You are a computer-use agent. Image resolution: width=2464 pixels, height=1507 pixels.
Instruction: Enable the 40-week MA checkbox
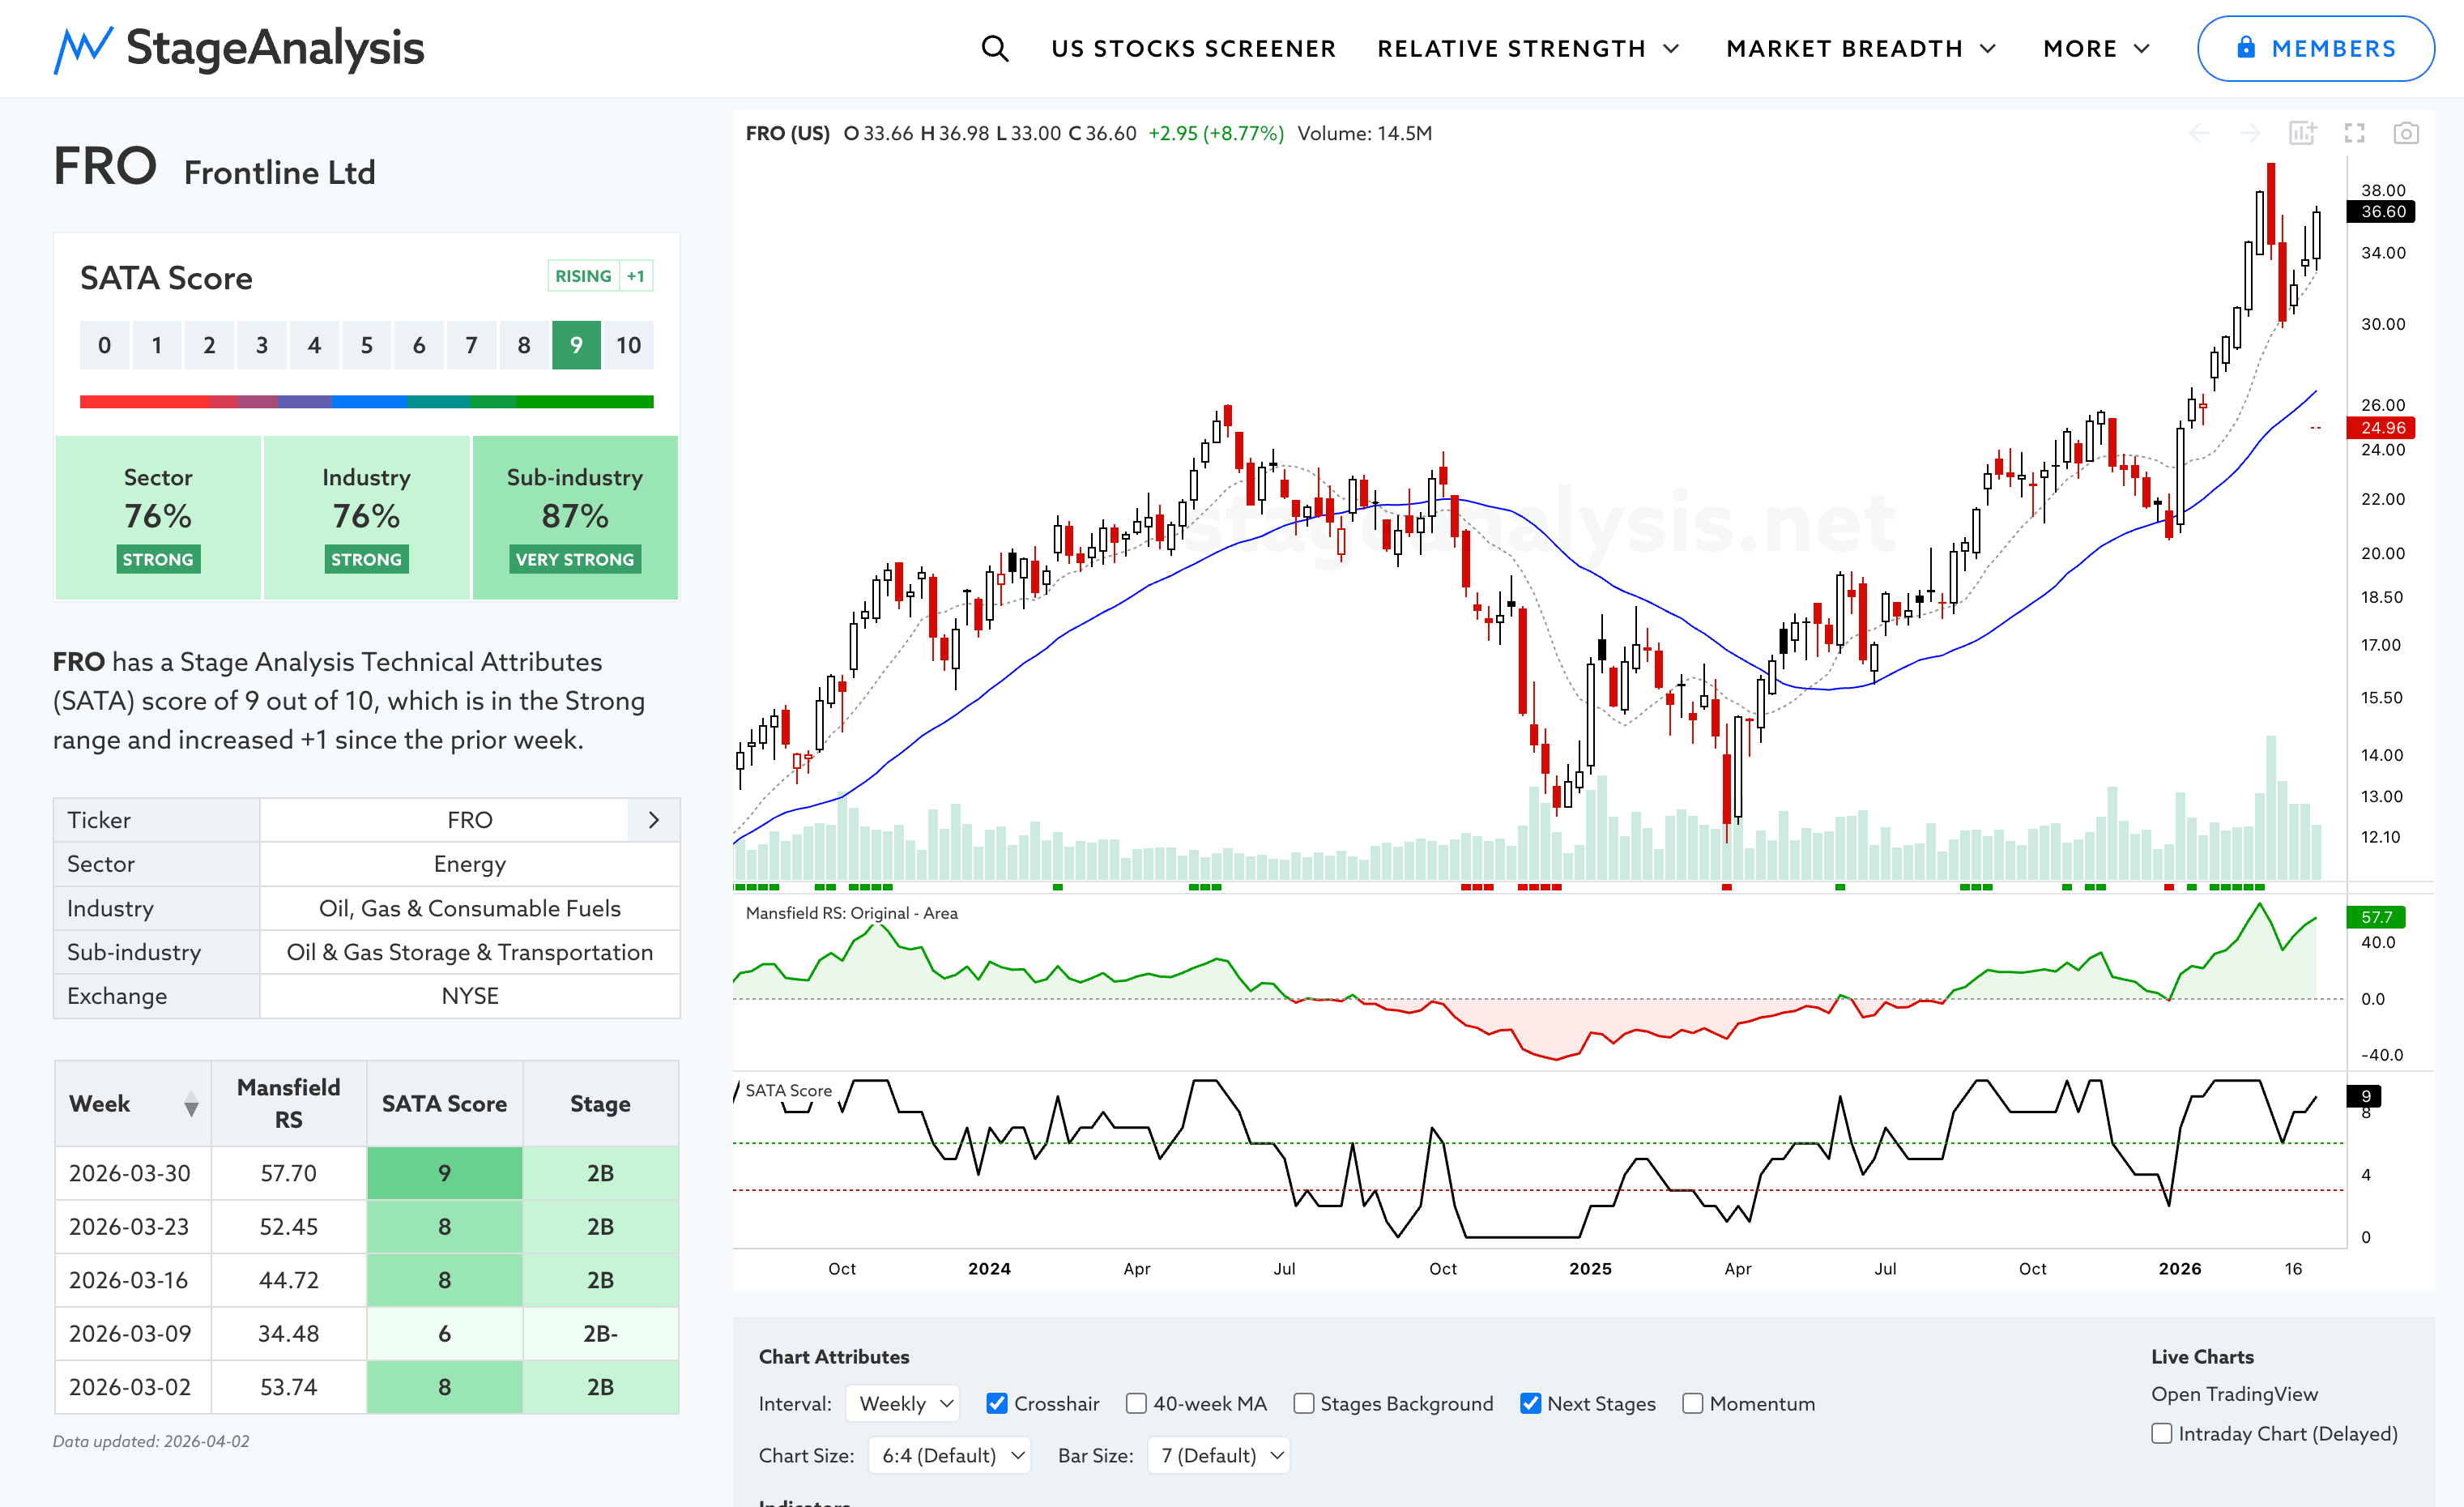tap(1136, 1403)
